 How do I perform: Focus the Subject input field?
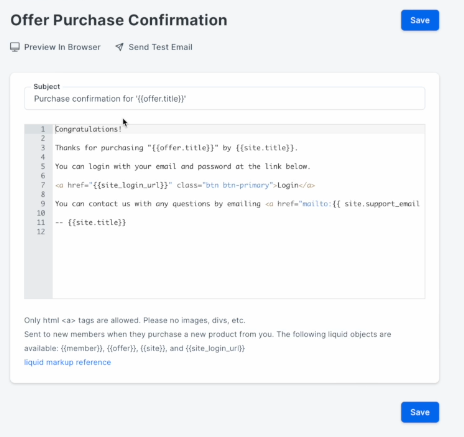224,99
